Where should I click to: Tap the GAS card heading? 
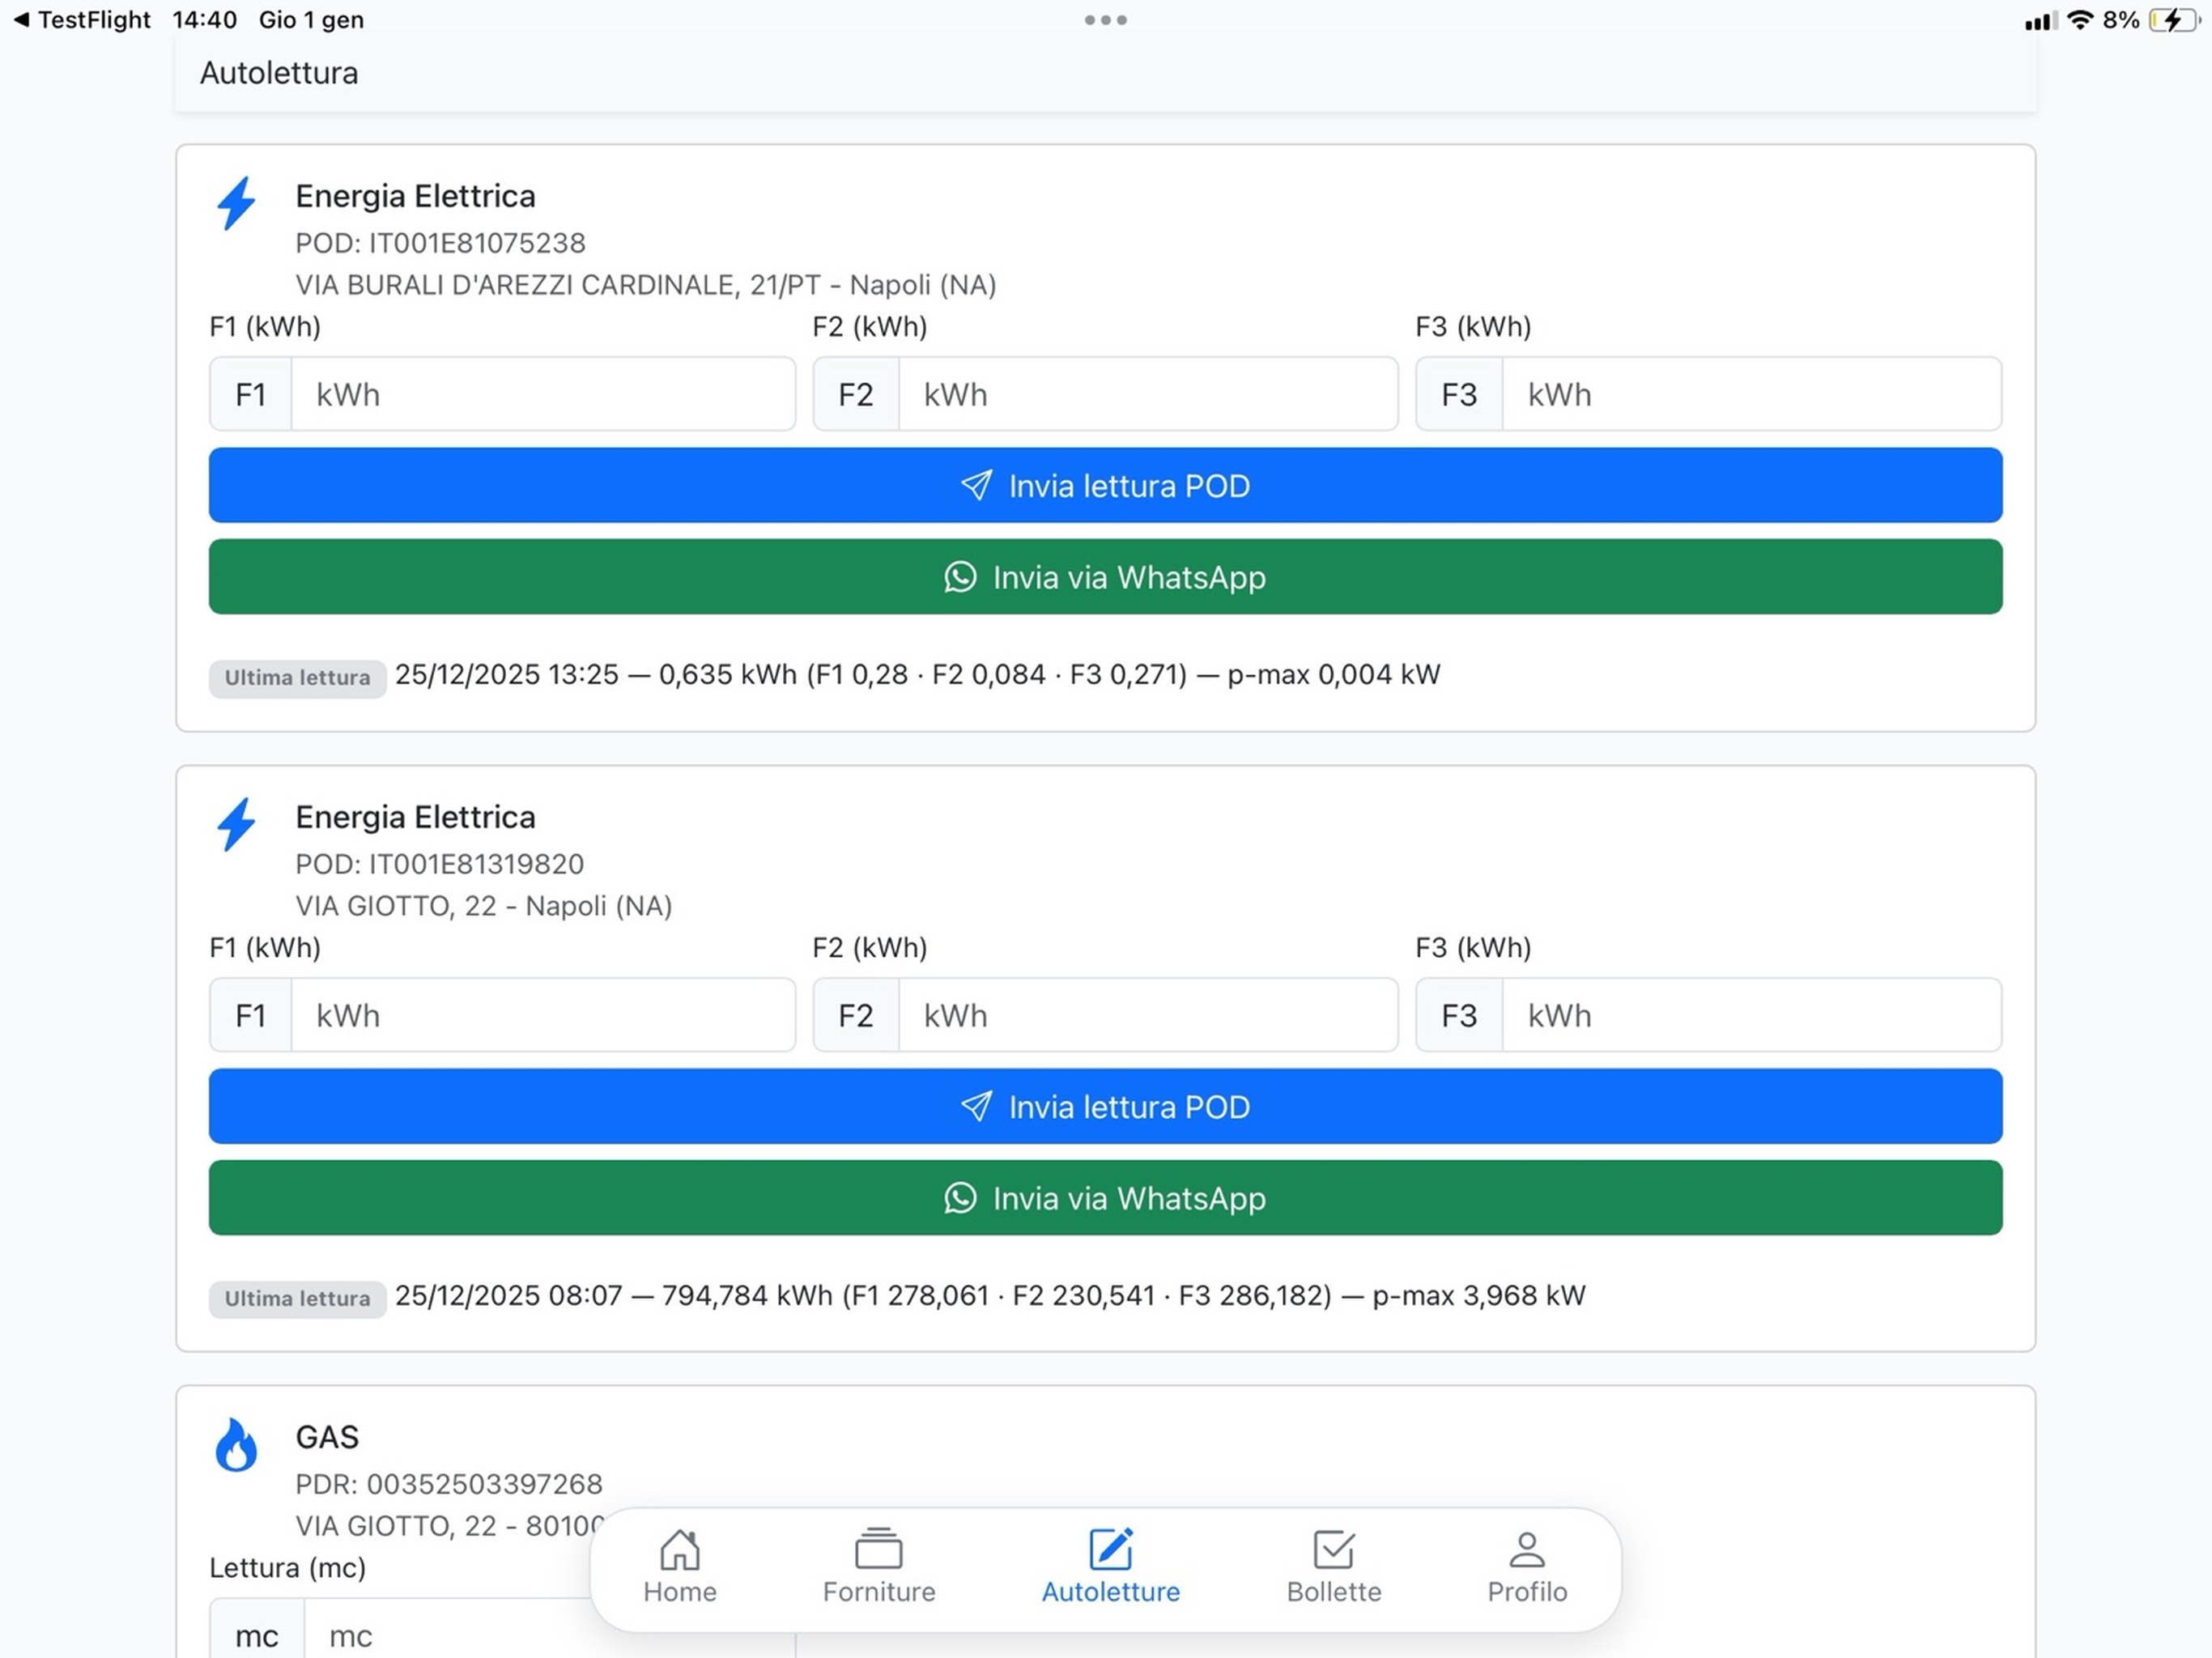click(327, 1437)
